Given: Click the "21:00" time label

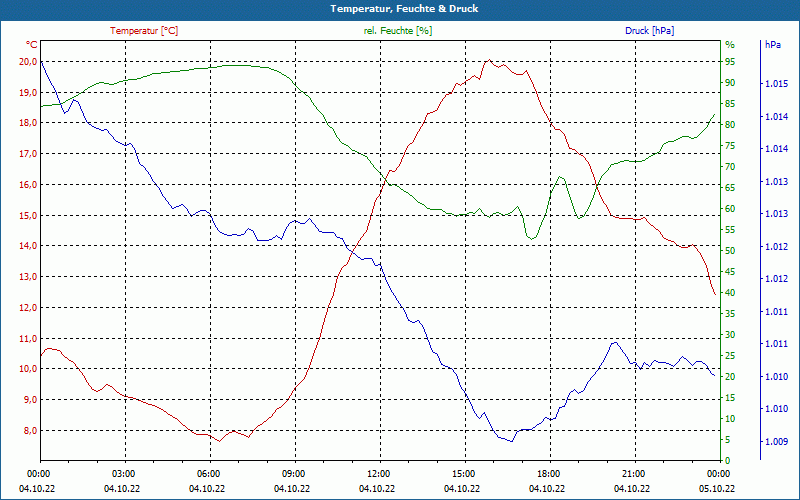Looking at the screenshot, I should point(632,473).
